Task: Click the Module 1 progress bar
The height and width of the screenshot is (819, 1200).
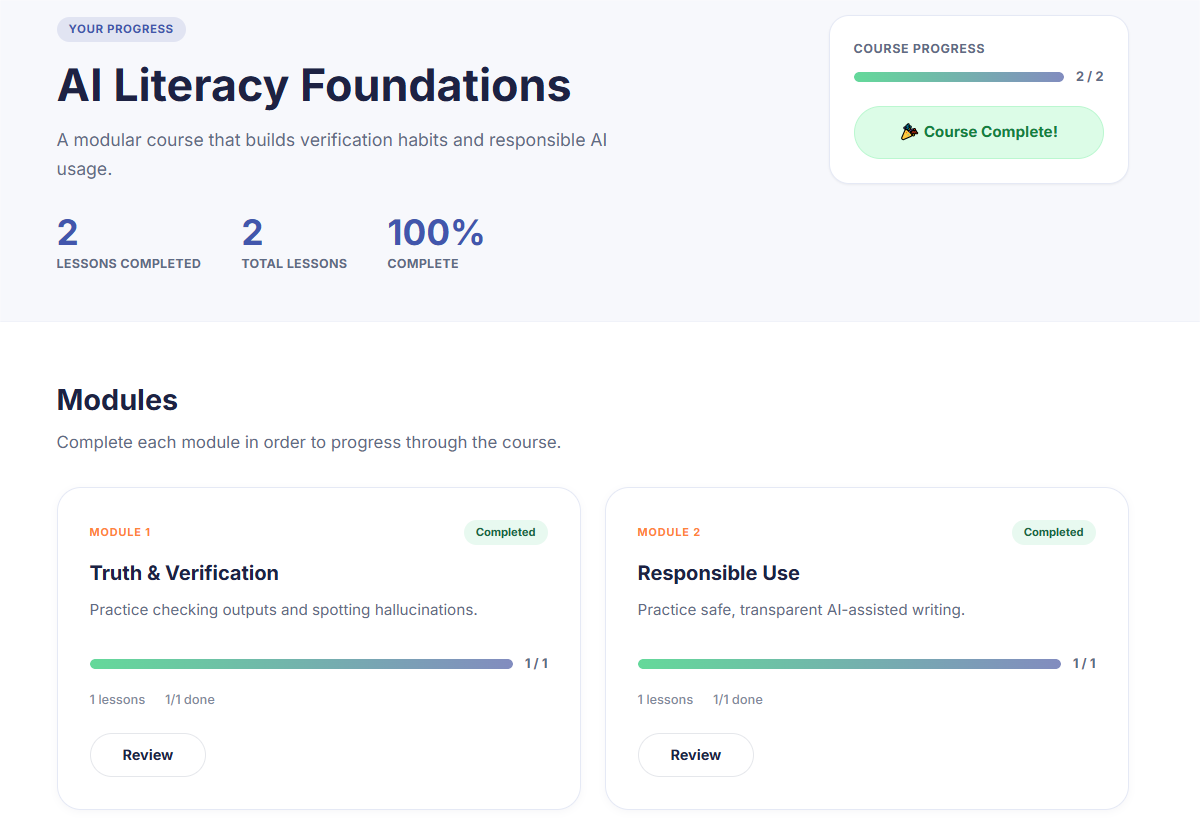Action: pos(301,664)
